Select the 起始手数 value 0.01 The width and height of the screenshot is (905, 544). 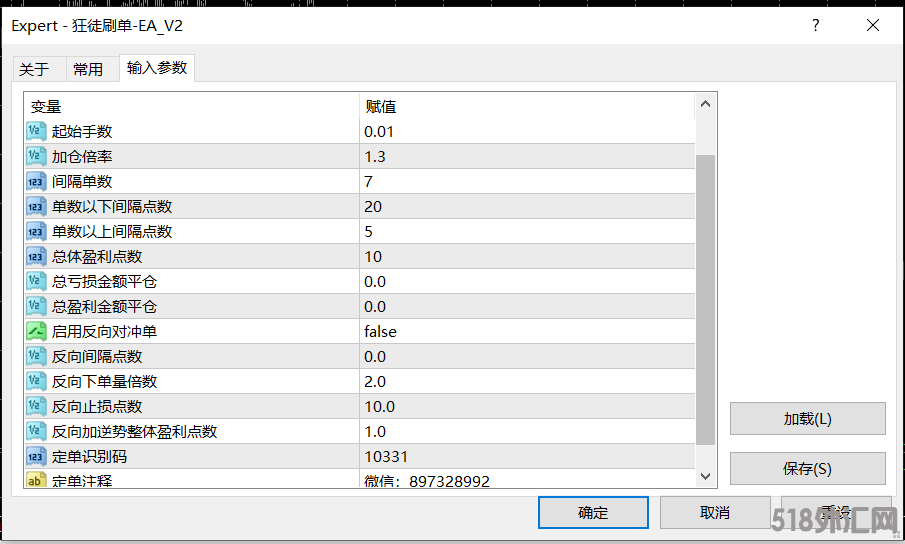click(x=379, y=132)
